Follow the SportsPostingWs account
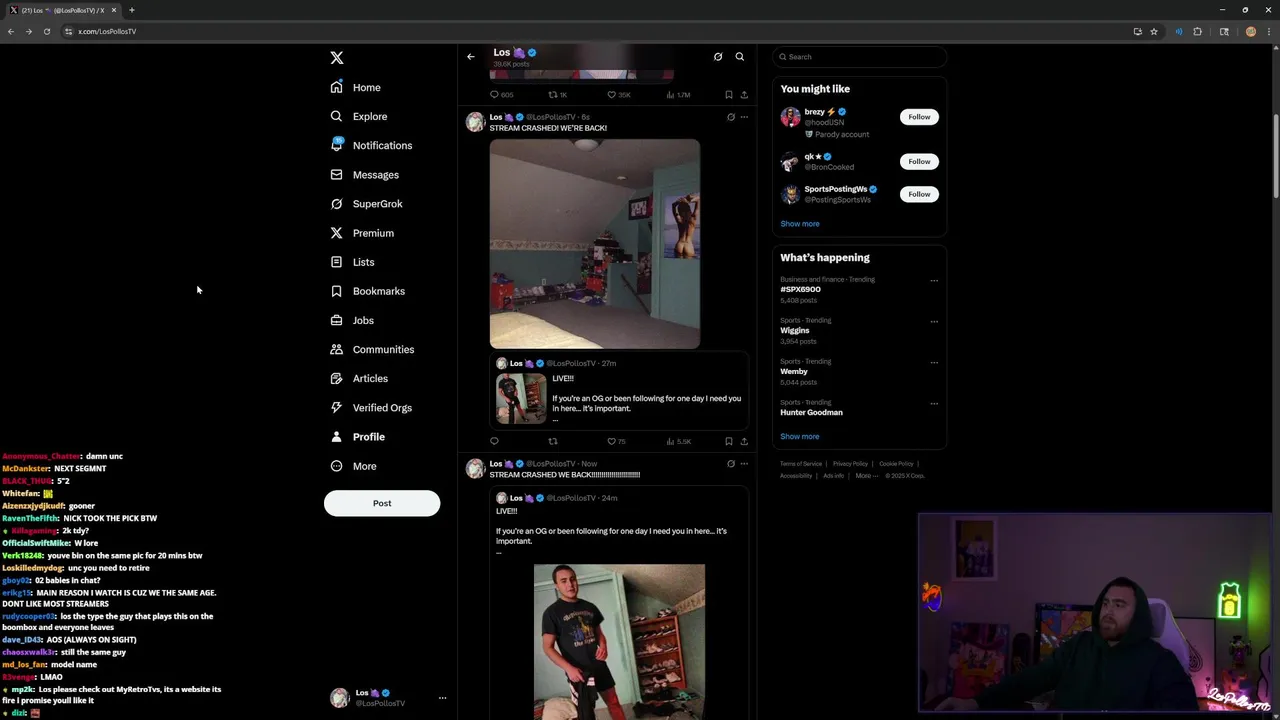This screenshot has height=720, width=1280. pyautogui.click(x=919, y=194)
